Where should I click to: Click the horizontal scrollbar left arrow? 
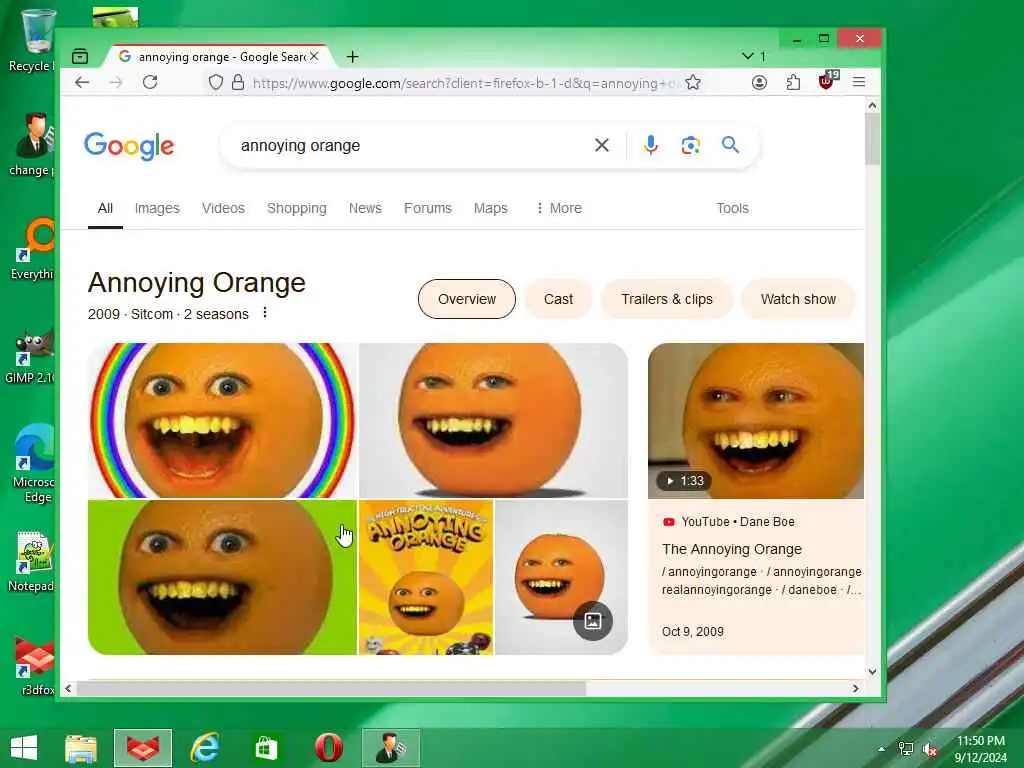(68, 688)
